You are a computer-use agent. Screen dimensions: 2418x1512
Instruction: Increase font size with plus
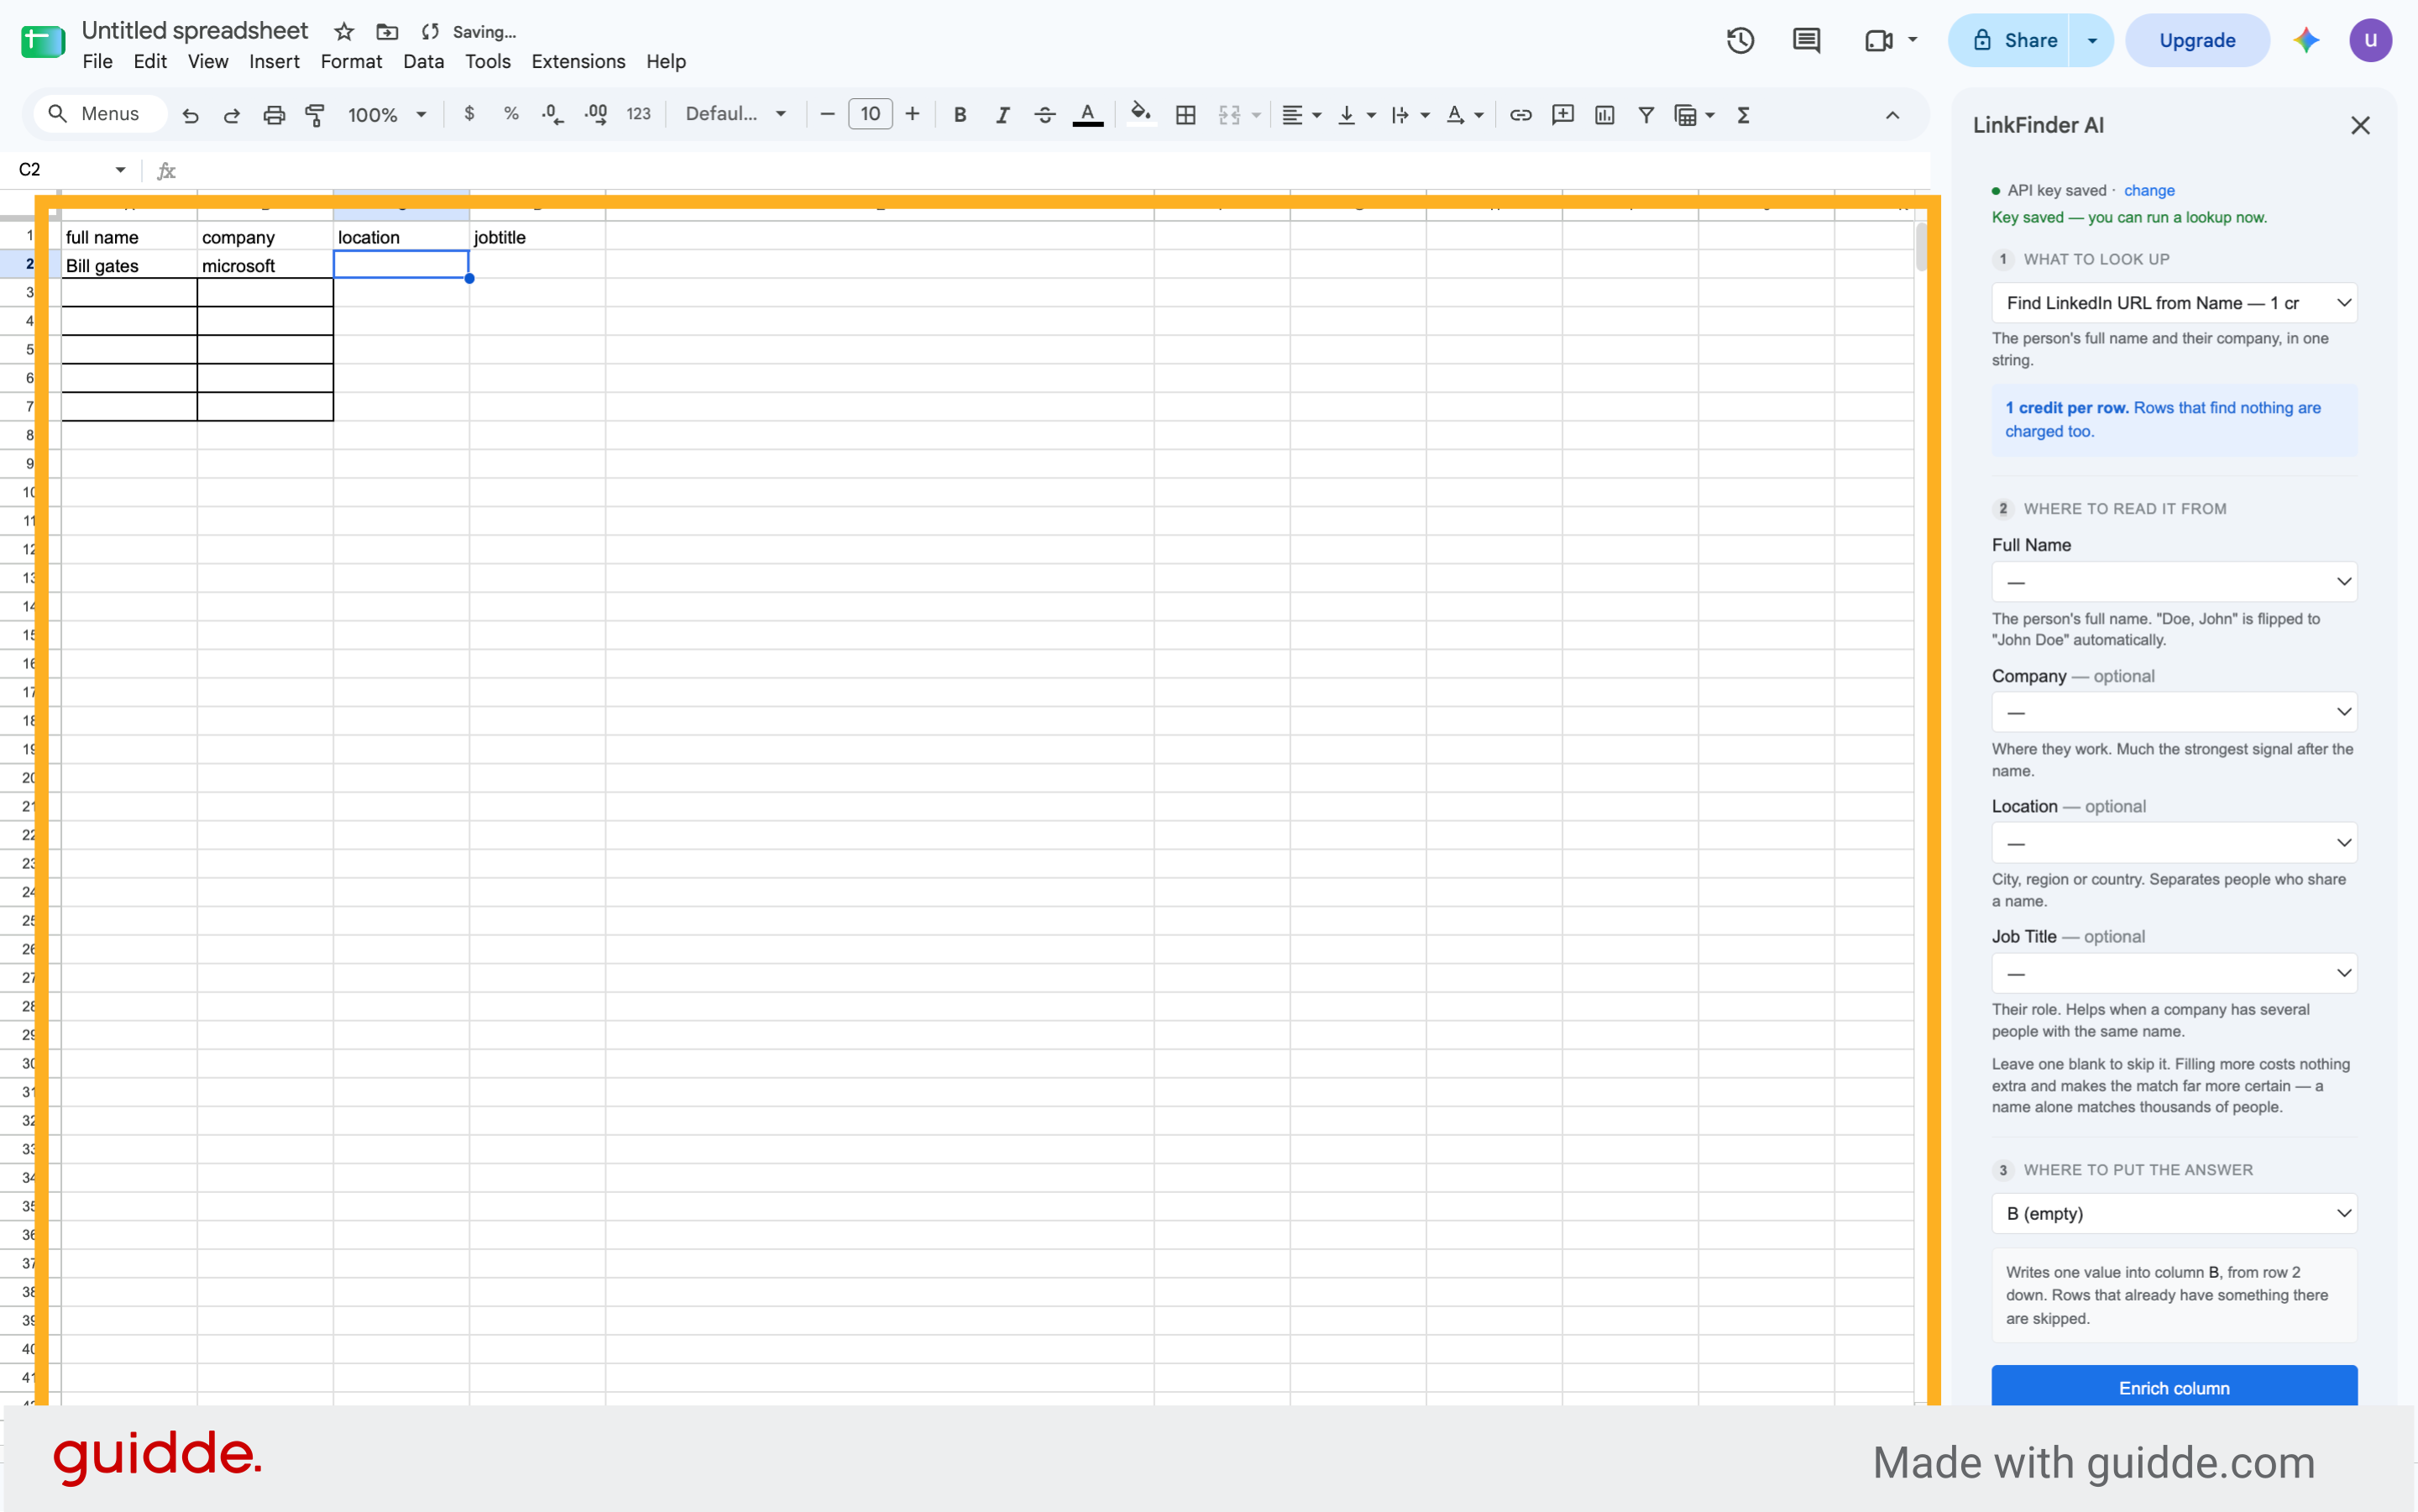click(x=912, y=114)
